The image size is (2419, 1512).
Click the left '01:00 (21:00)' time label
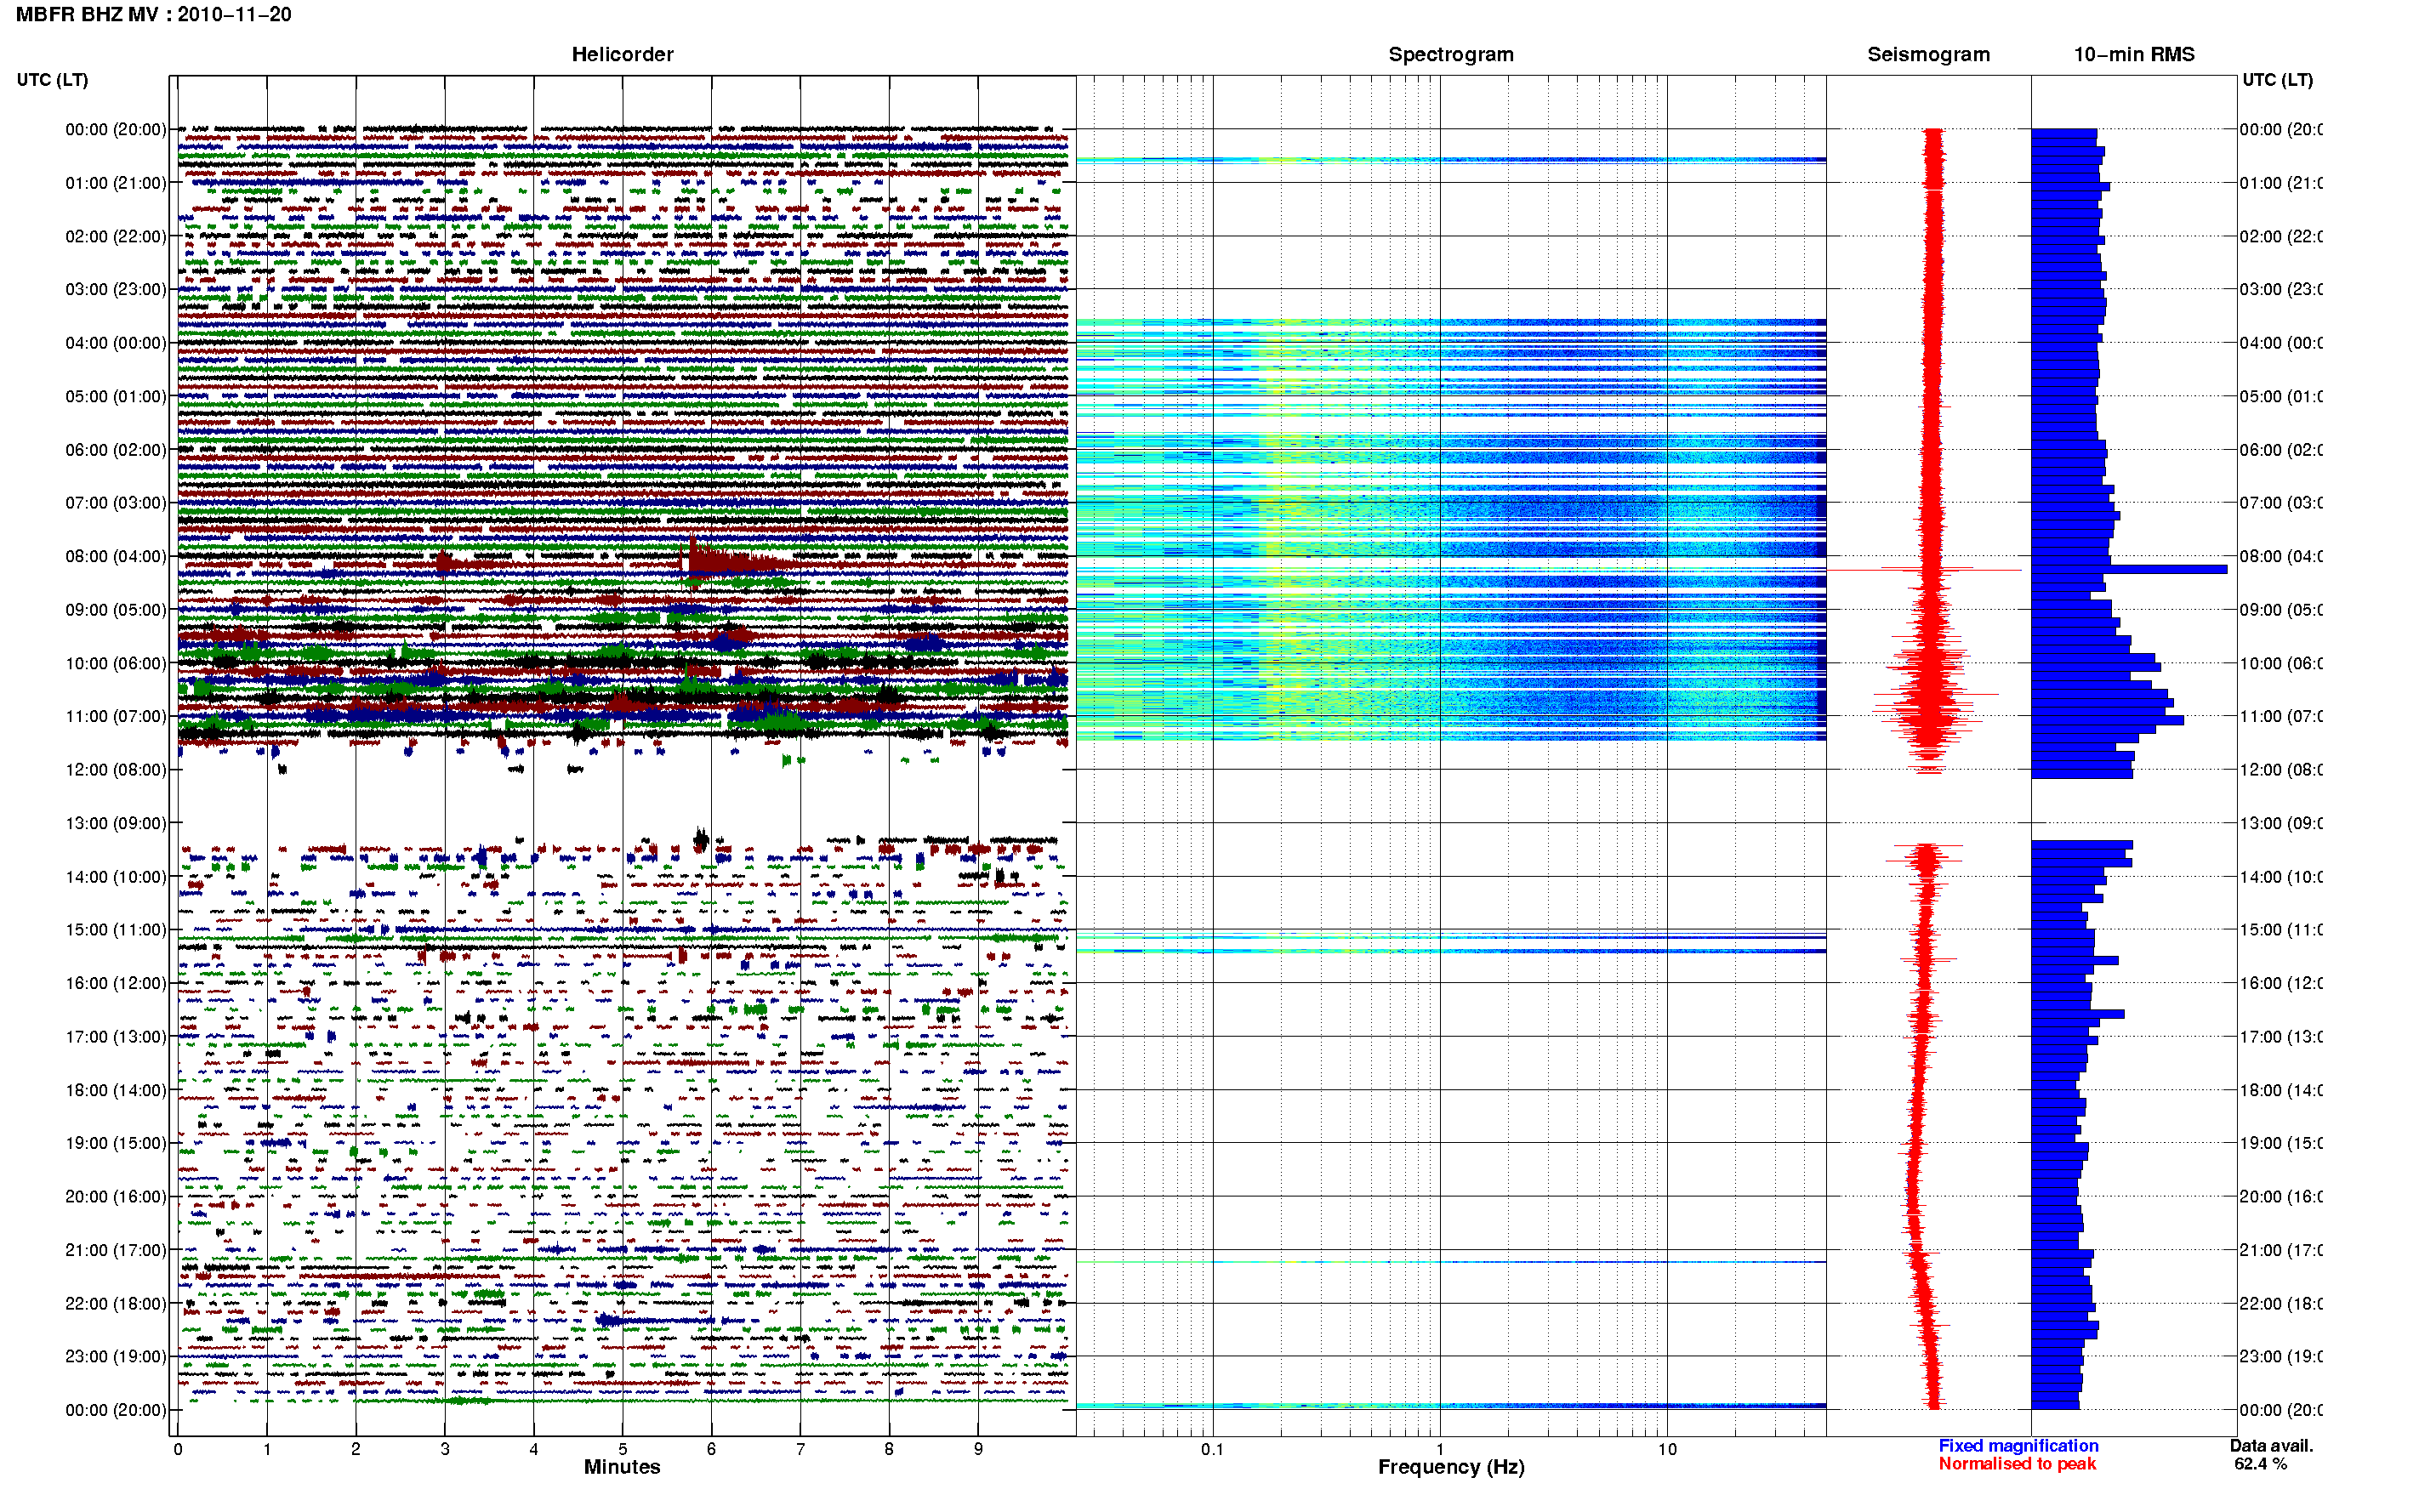[116, 183]
